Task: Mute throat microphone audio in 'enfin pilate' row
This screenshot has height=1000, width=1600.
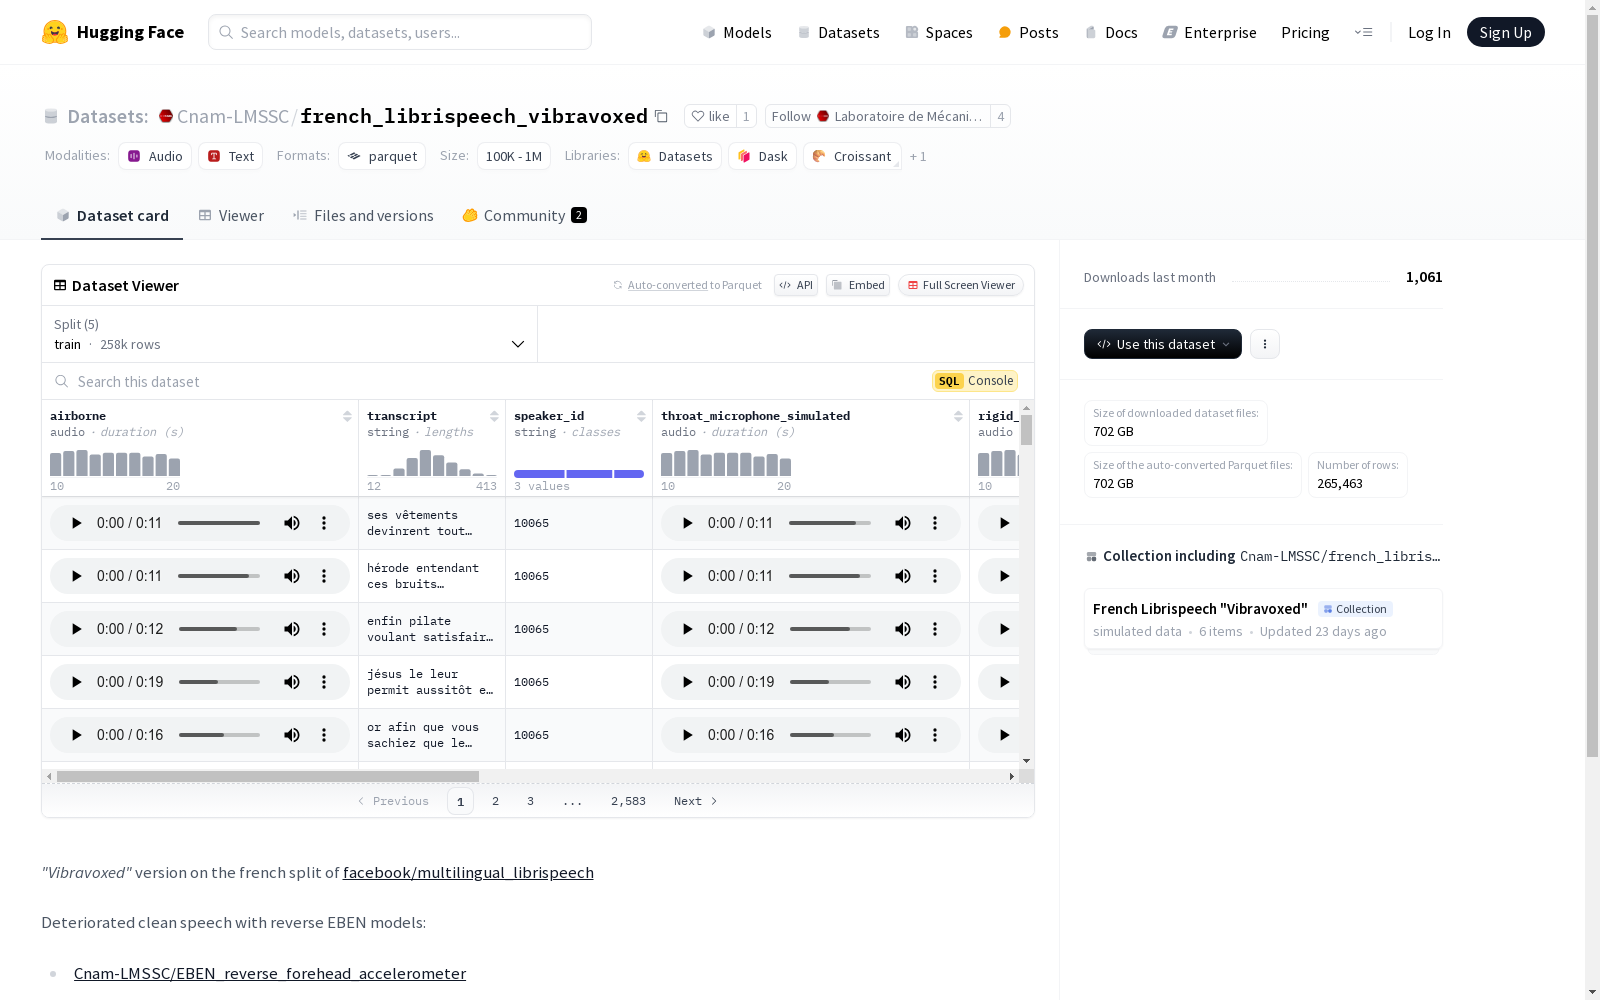Action: (x=903, y=629)
